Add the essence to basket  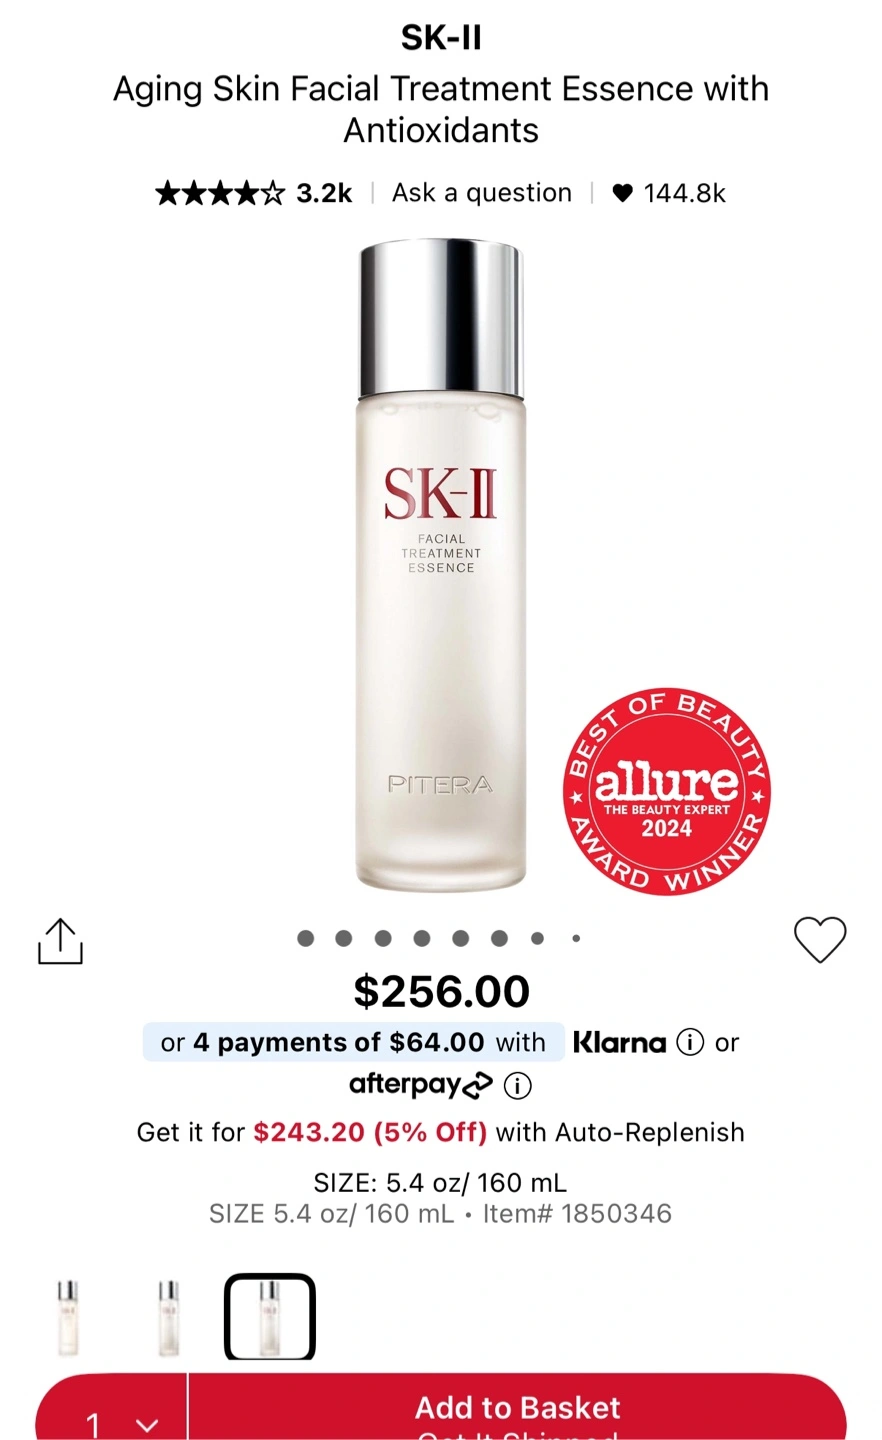click(518, 1410)
